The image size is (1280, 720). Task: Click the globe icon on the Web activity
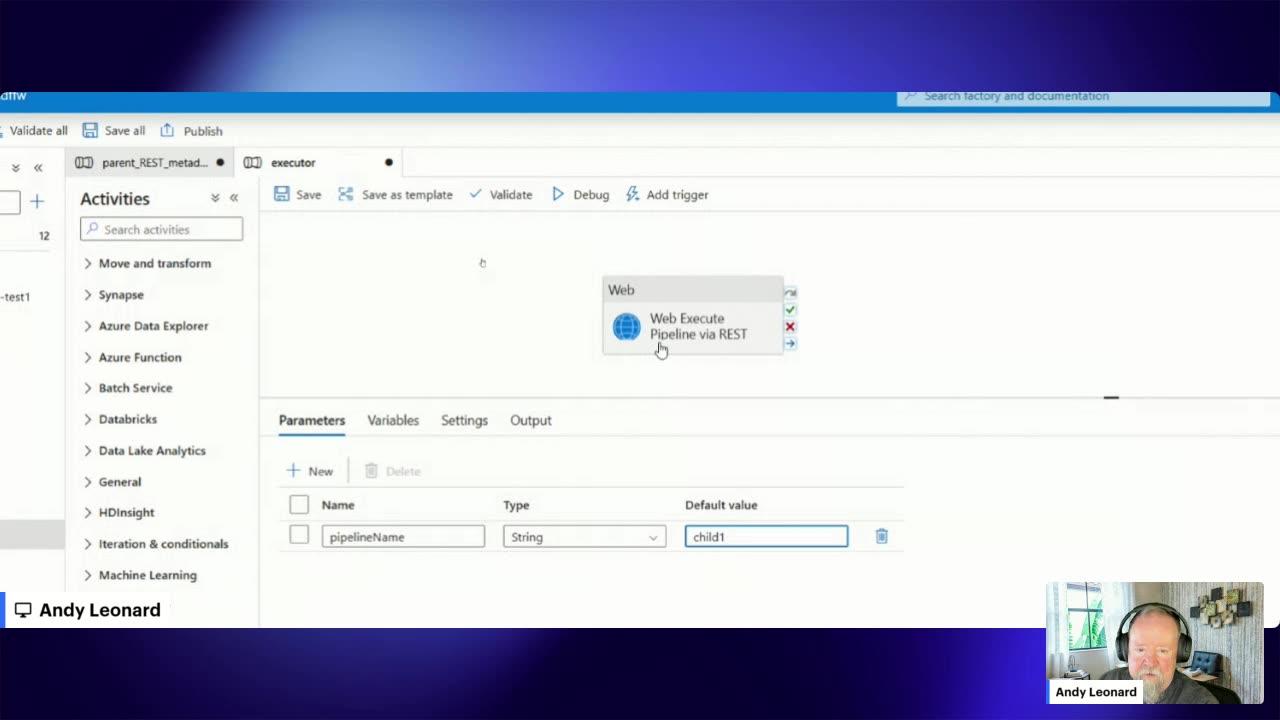click(626, 327)
